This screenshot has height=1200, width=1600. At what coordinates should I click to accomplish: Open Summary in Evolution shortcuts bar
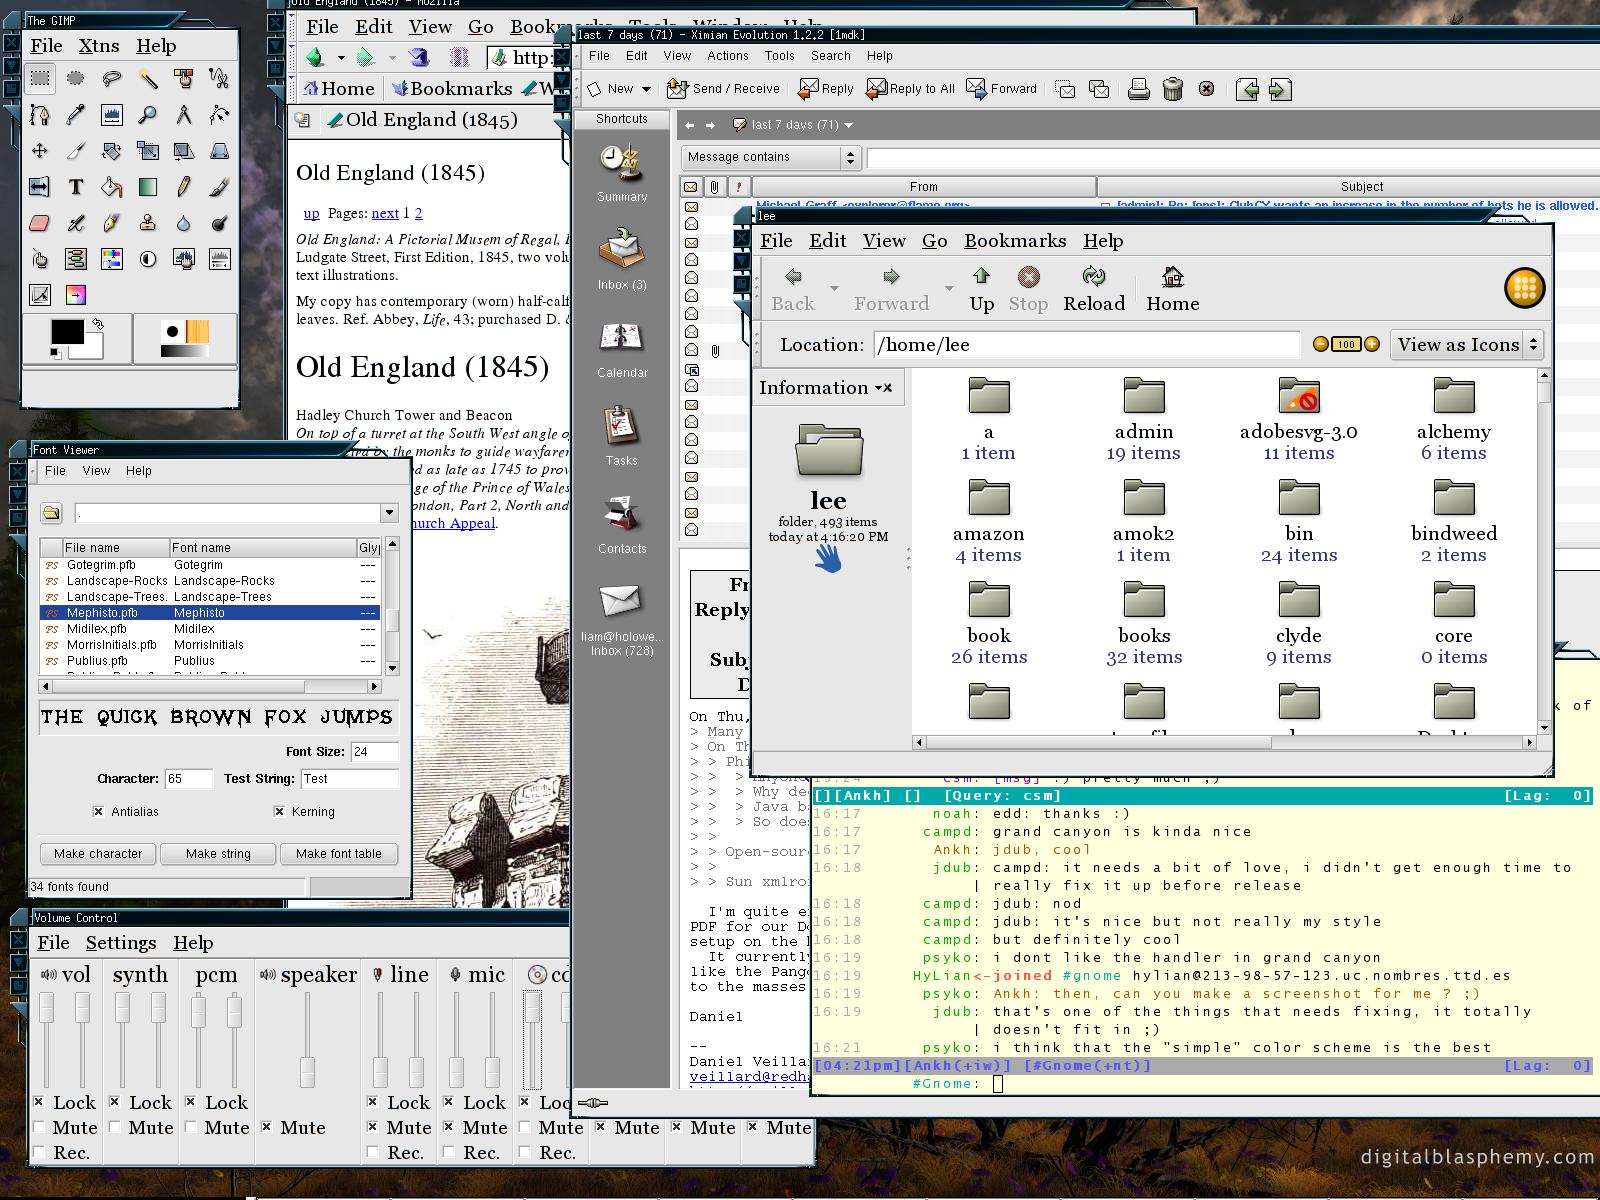(x=622, y=172)
